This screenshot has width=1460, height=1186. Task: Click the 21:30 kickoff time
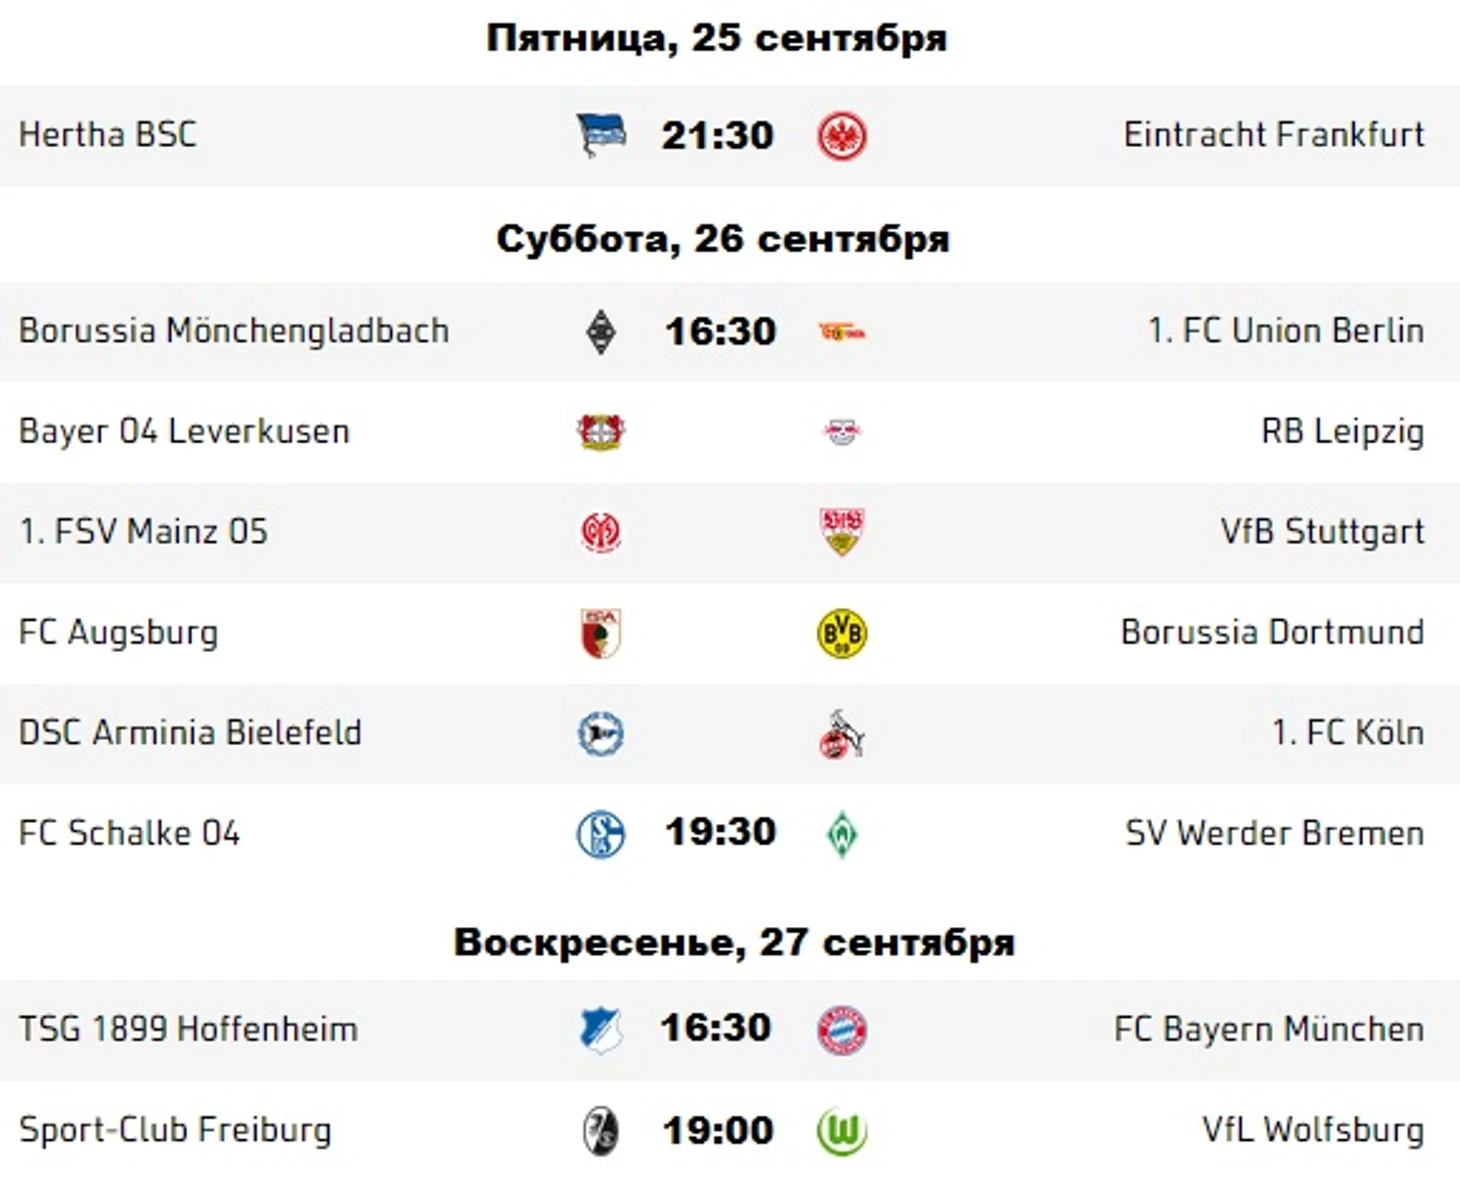[717, 135]
